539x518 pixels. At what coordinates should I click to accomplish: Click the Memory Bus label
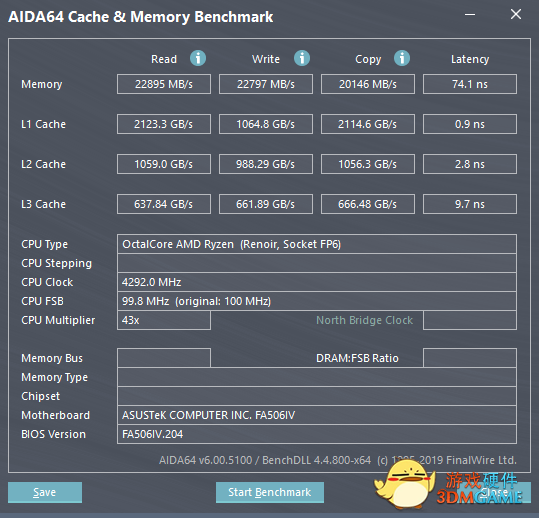point(52,359)
